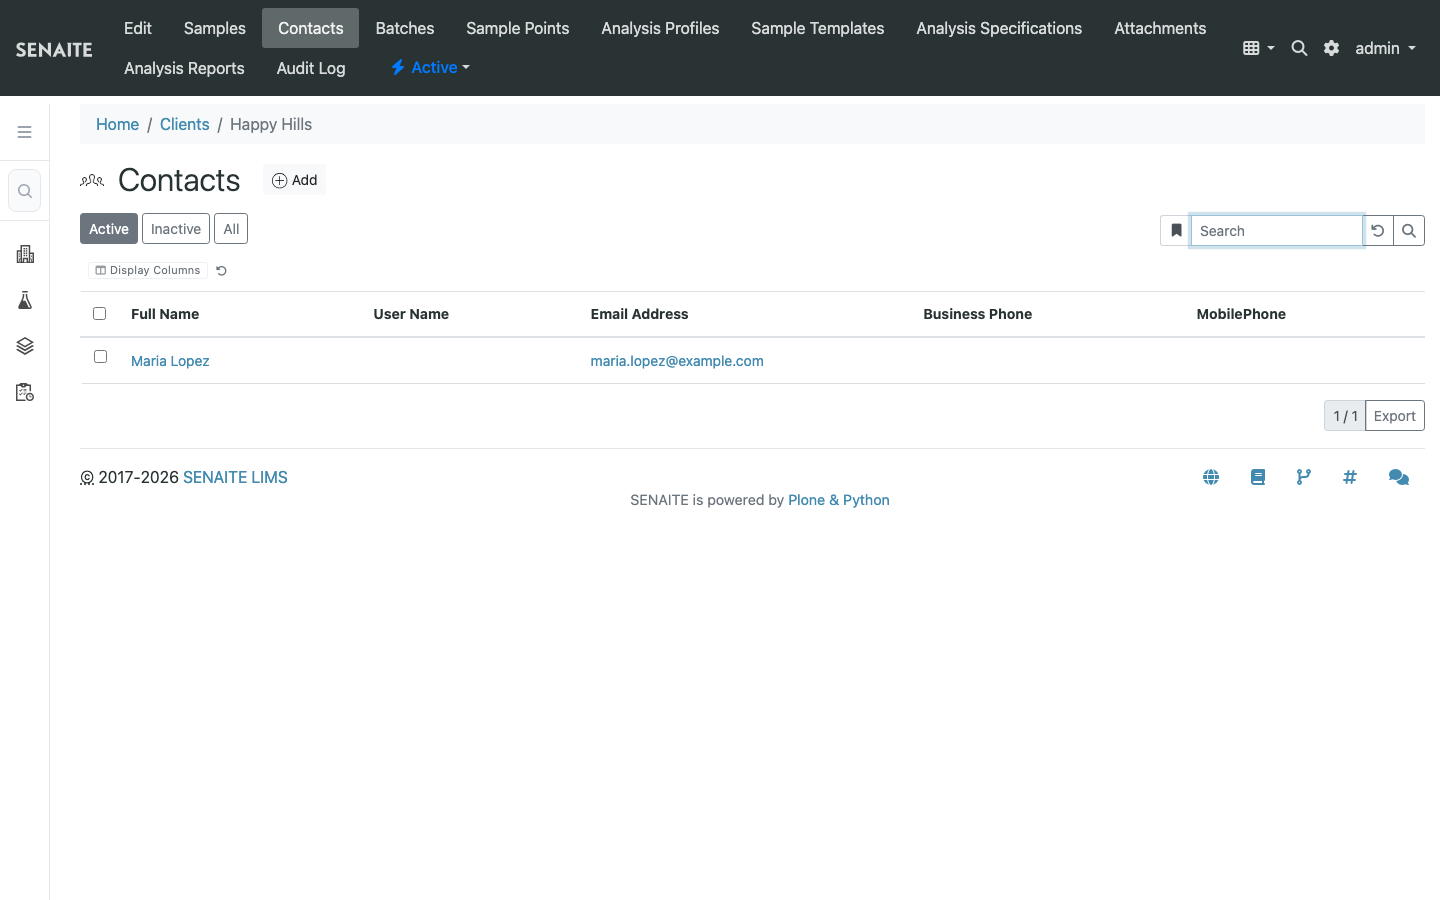The image size is (1440, 900).
Task: Add a new contact with the Add button
Action: pos(295,180)
